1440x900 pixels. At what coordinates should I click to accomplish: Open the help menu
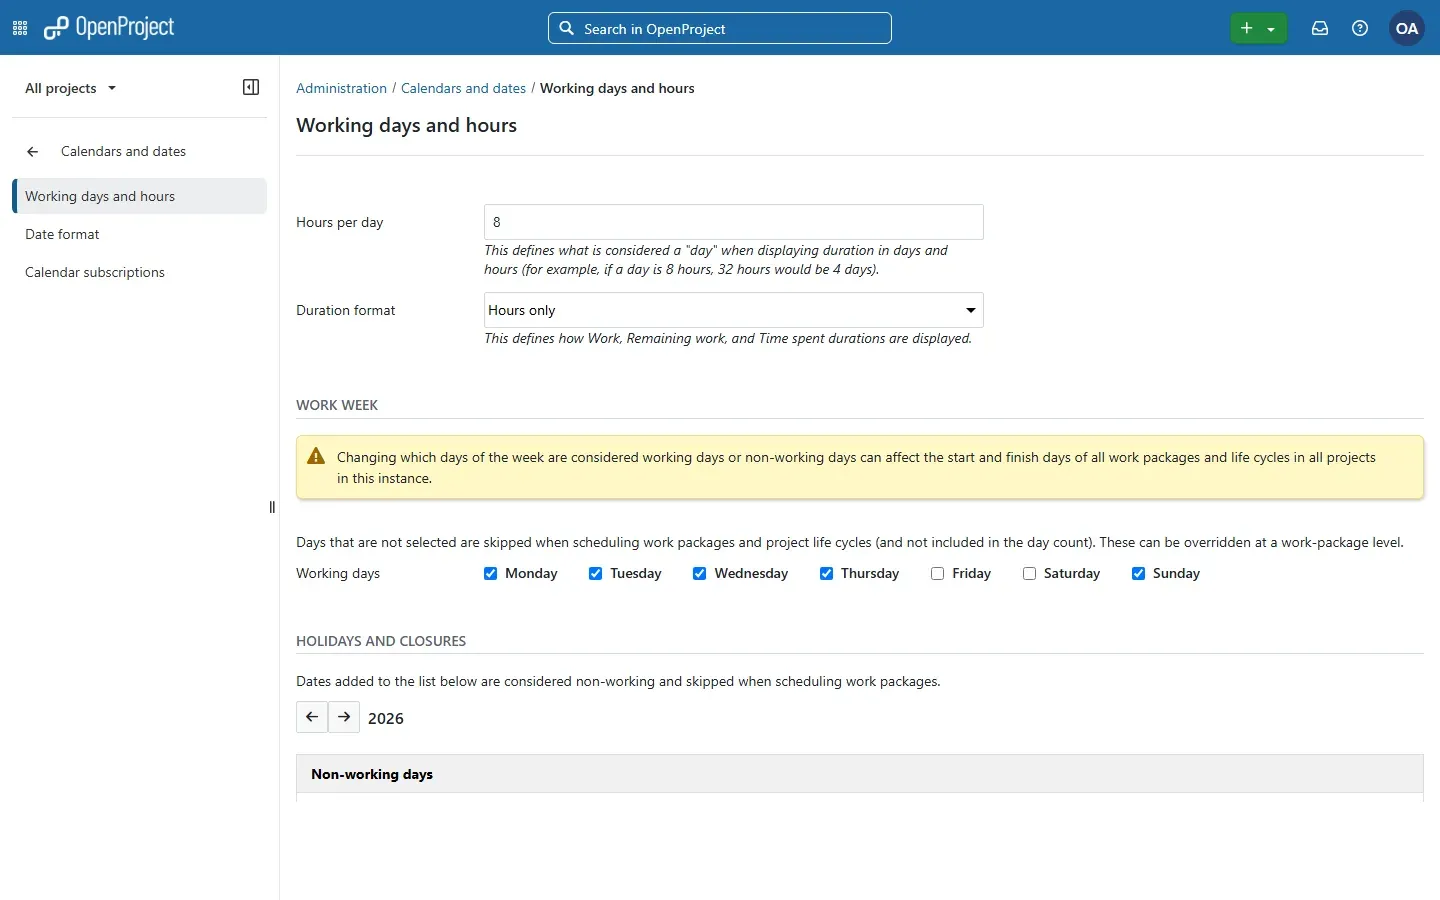click(x=1360, y=28)
